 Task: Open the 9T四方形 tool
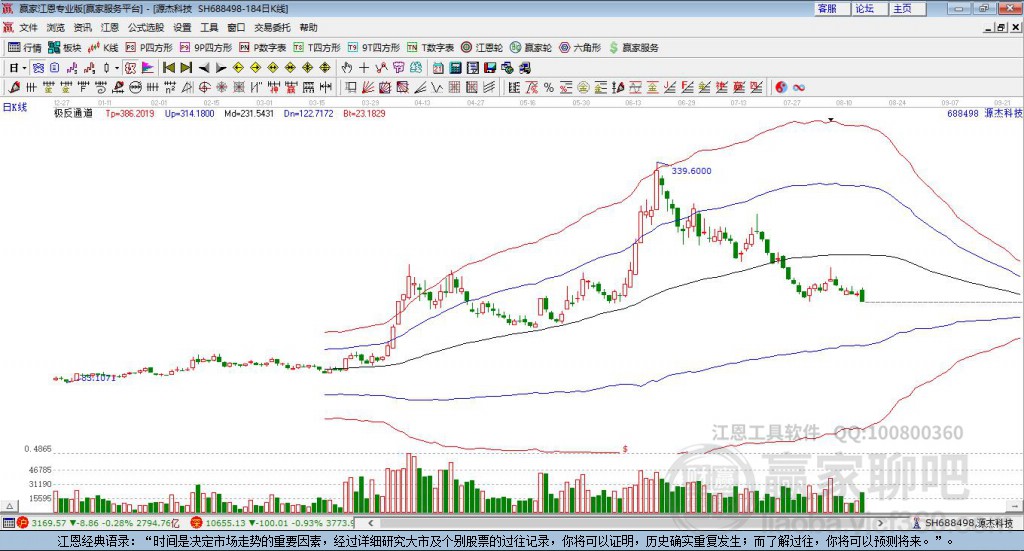coord(374,47)
